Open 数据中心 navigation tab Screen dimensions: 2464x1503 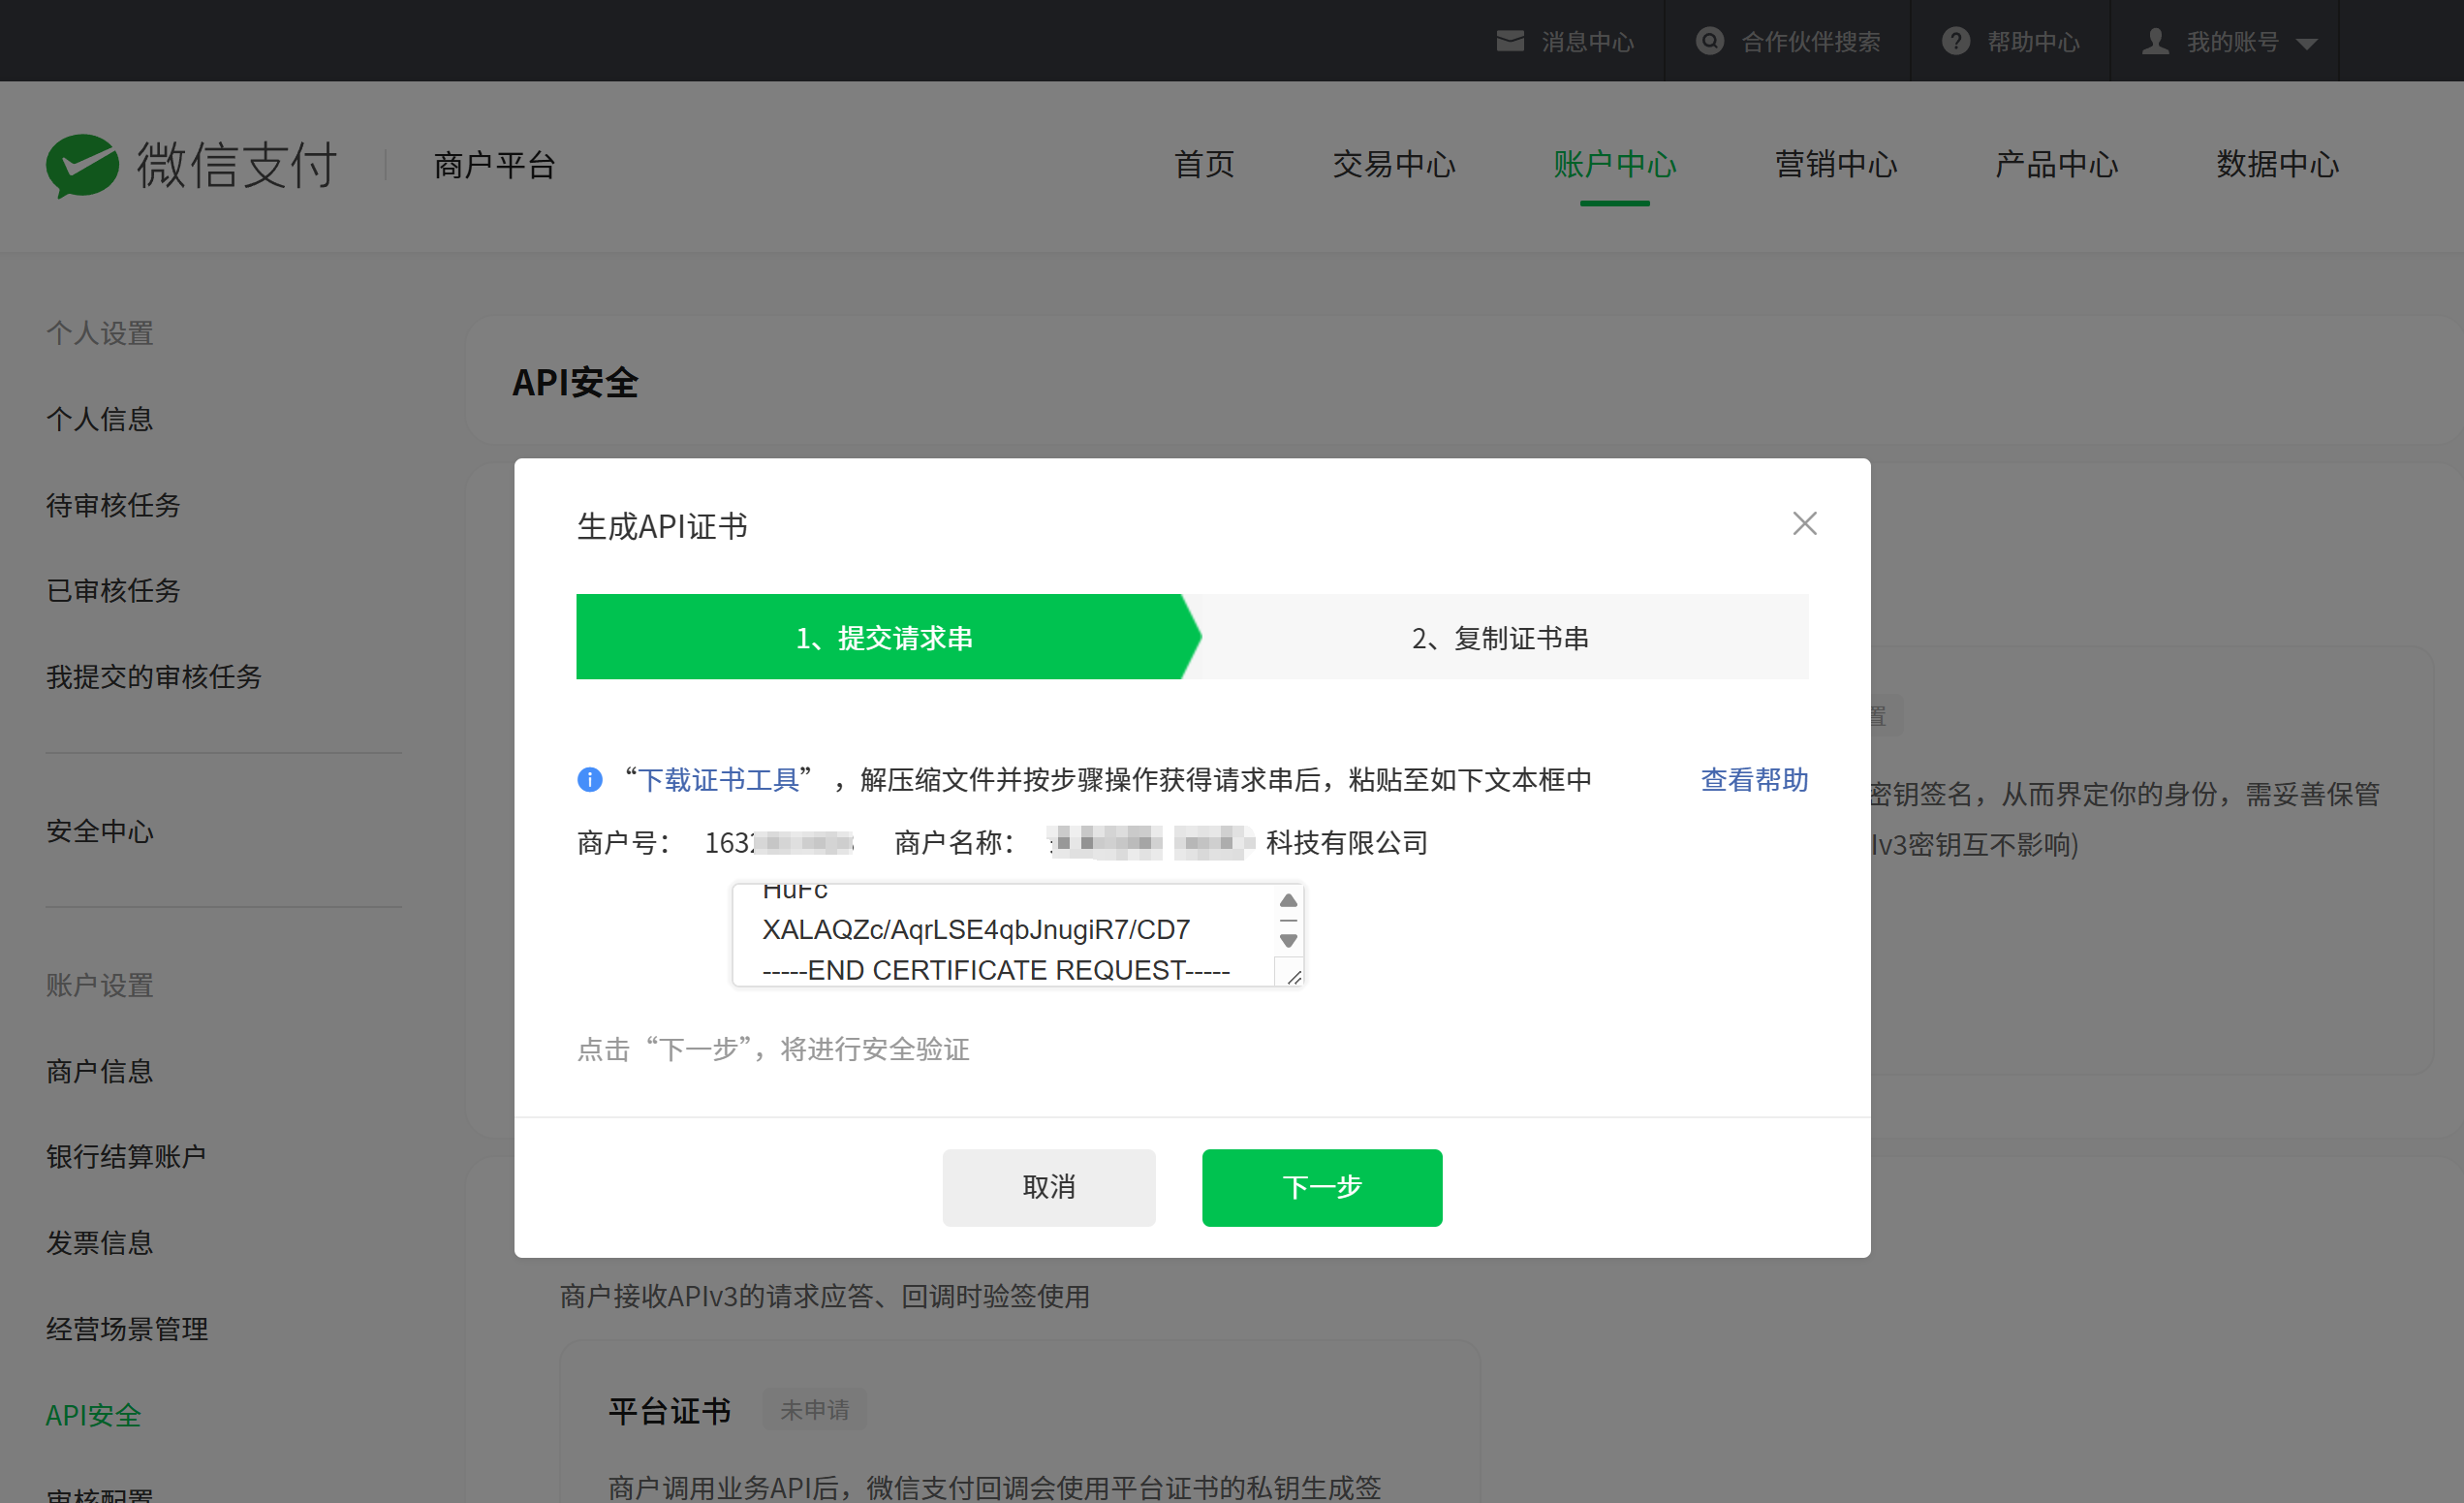(2277, 164)
